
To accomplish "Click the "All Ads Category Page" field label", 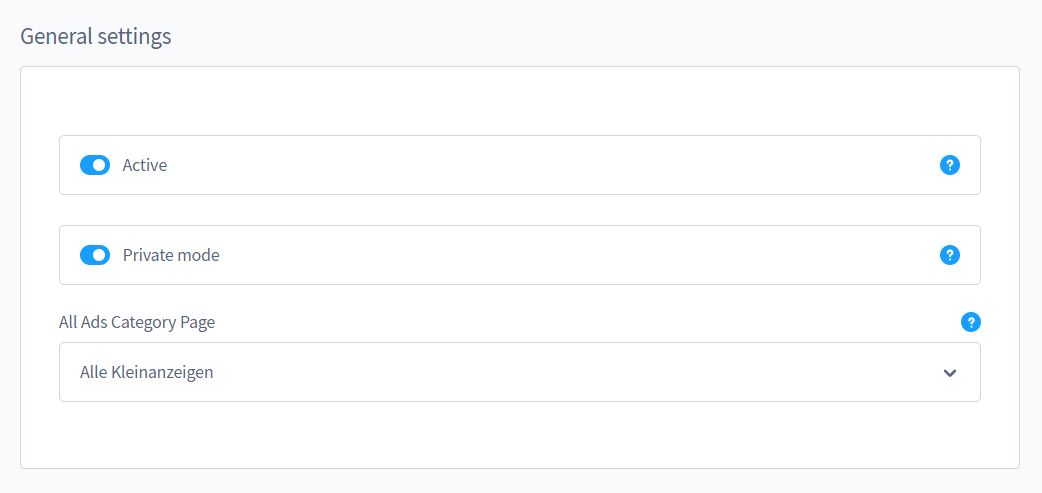I will coord(137,322).
